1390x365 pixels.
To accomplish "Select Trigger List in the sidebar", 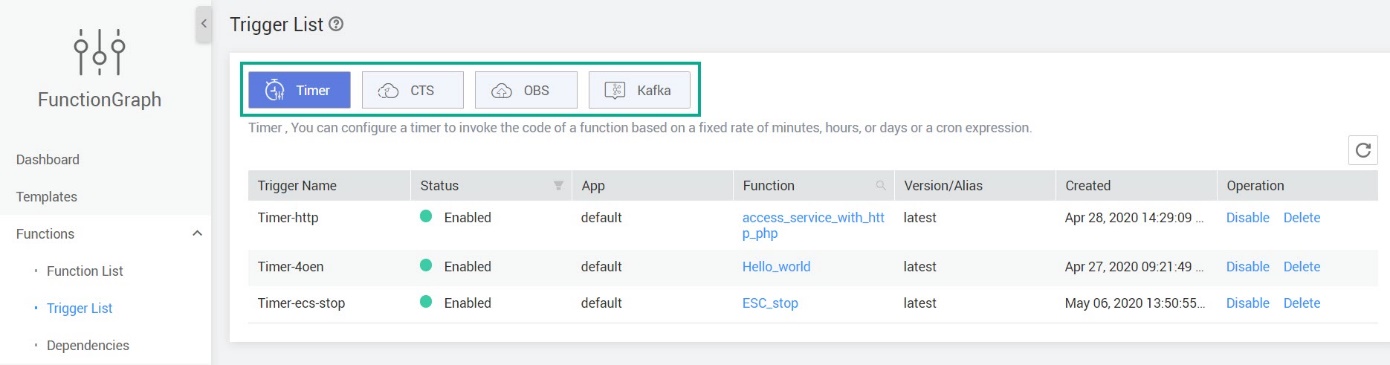I will click(x=80, y=308).
